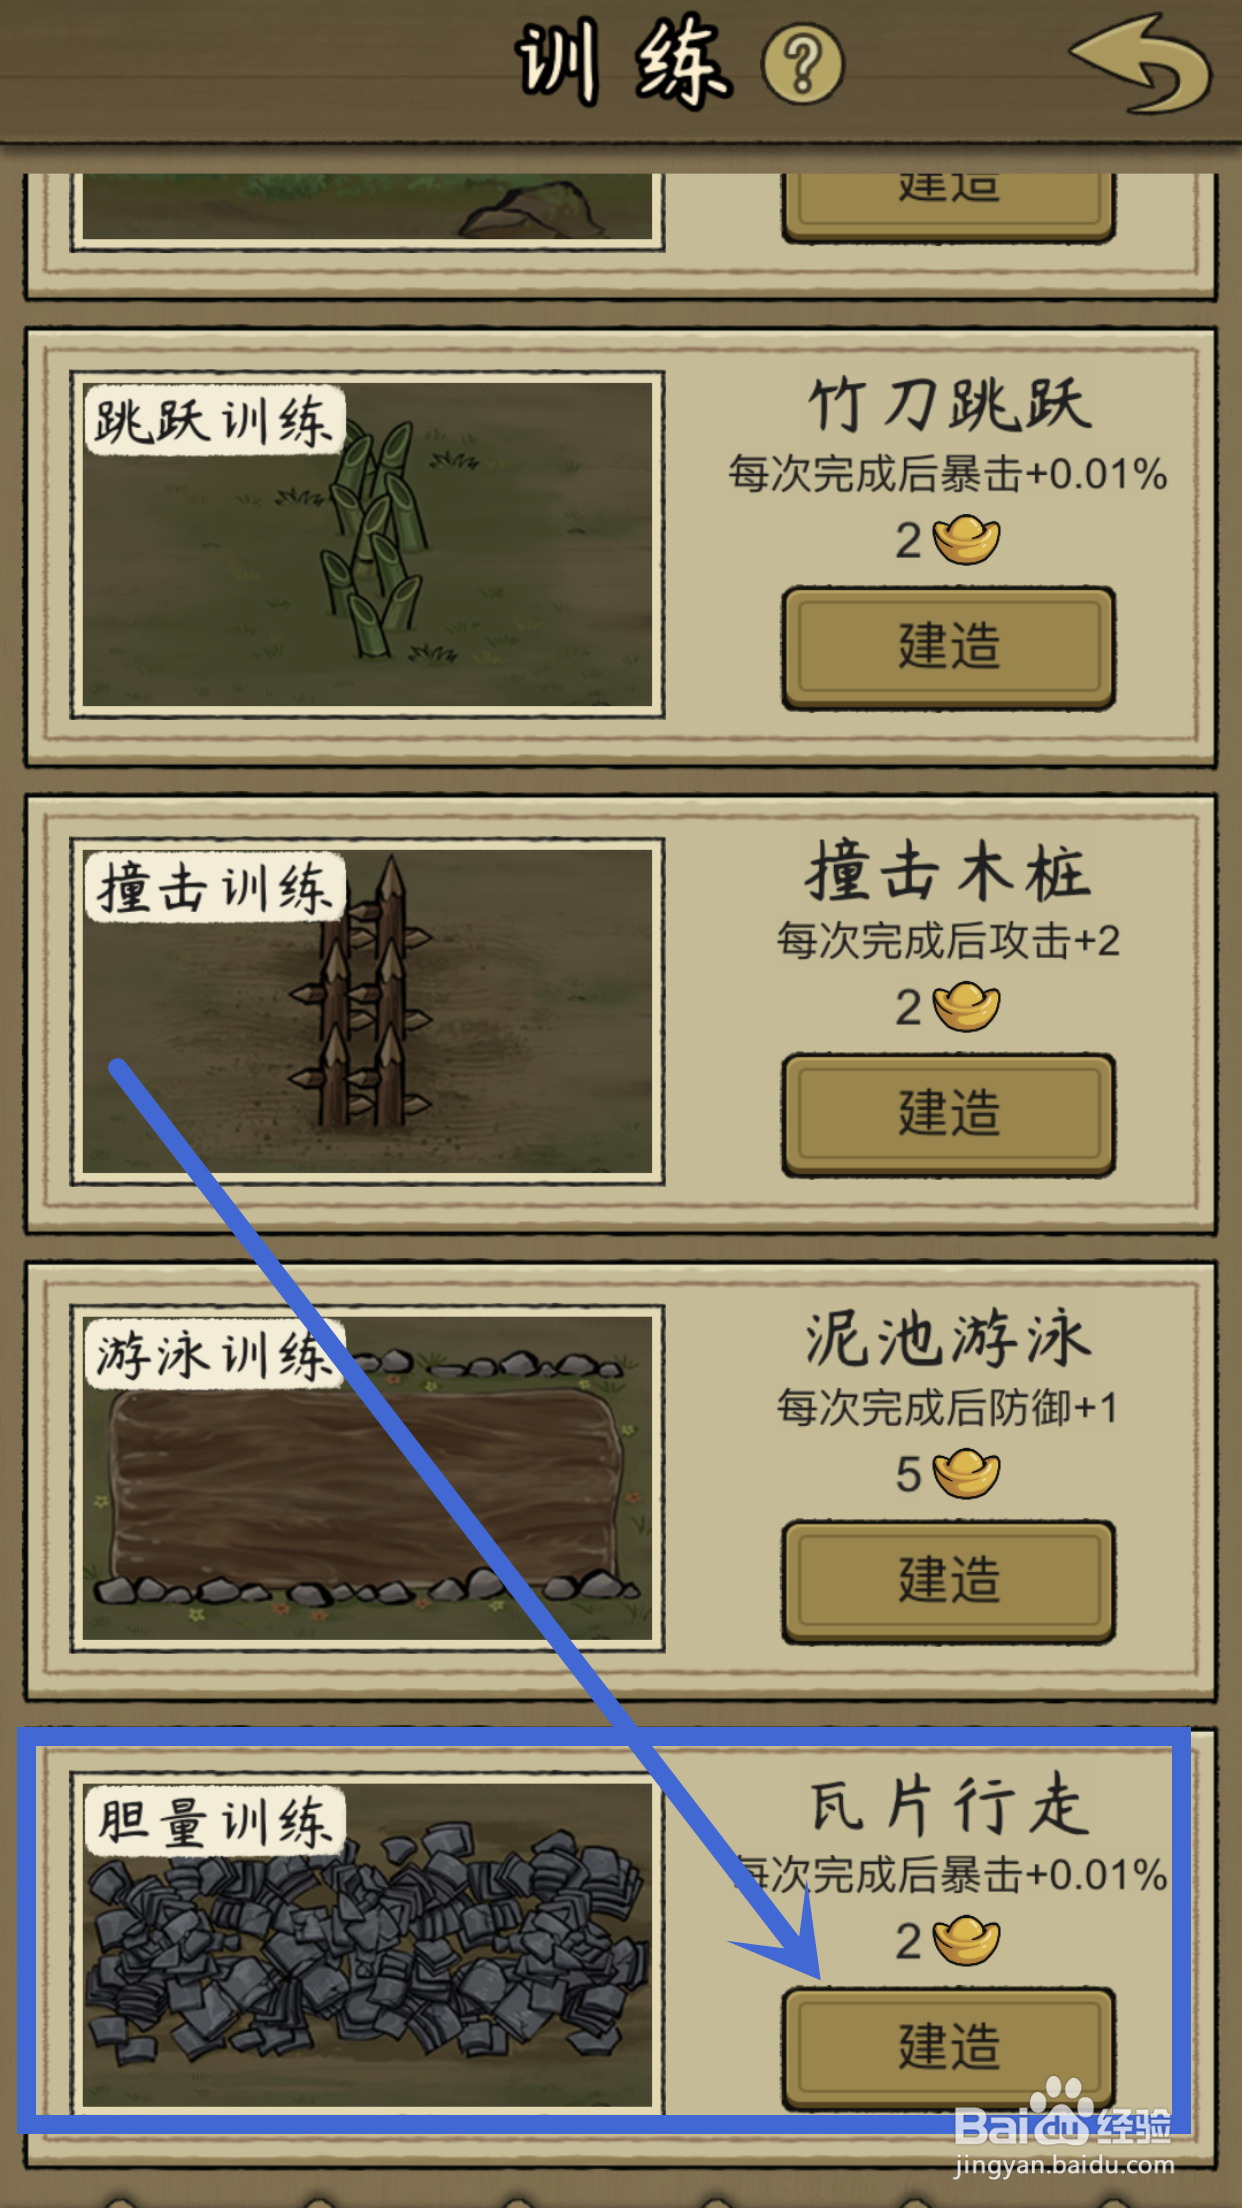Image resolution: width=1242 pixels, height=2208 pixels.
Task: Click gold ingot icon under 竹刀跳跃
Action: pos(966,540)
